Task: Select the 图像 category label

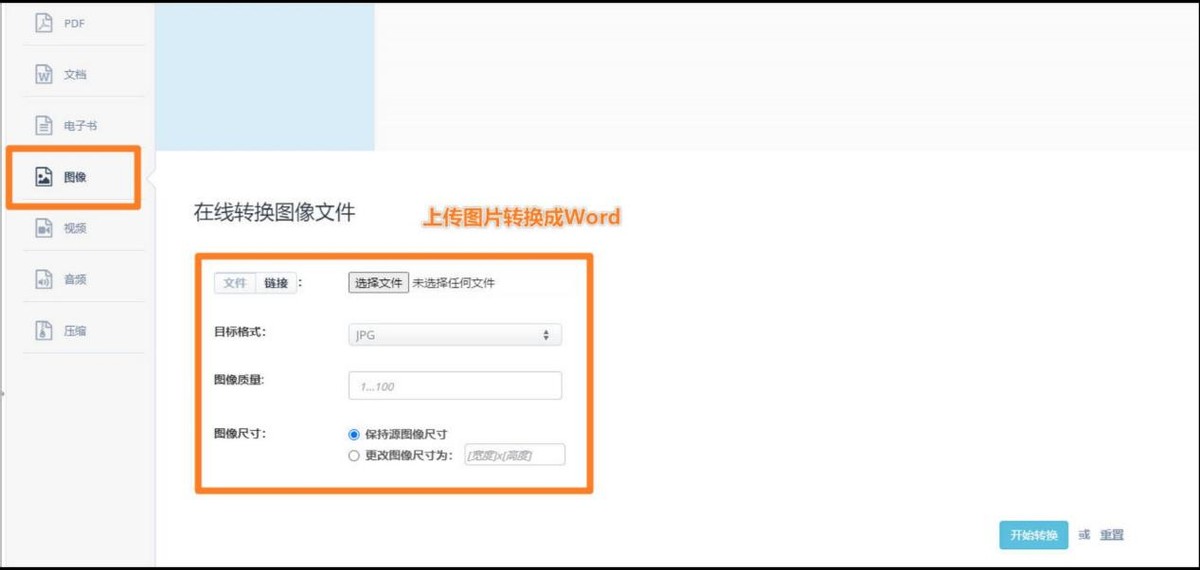Action: [x=75, y=177]
